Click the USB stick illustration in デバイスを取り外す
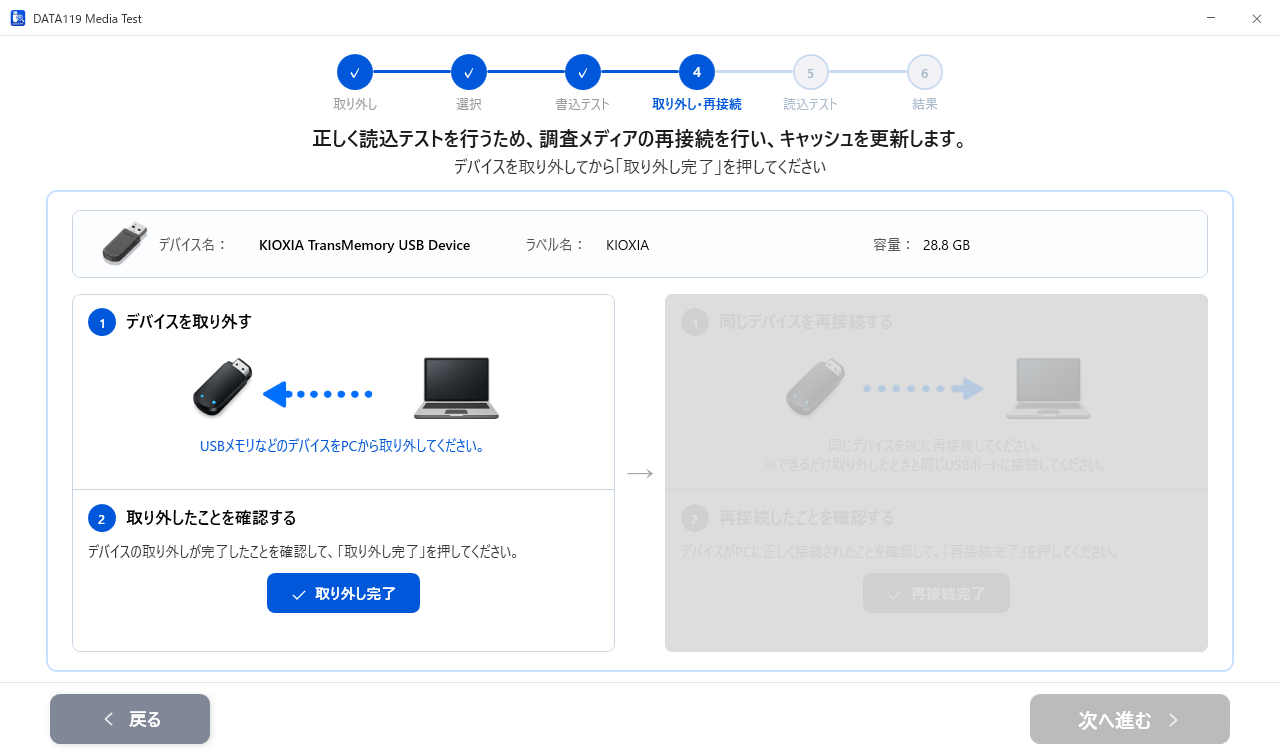Viewport: 1280px width, 756px height. pos(222,387)
